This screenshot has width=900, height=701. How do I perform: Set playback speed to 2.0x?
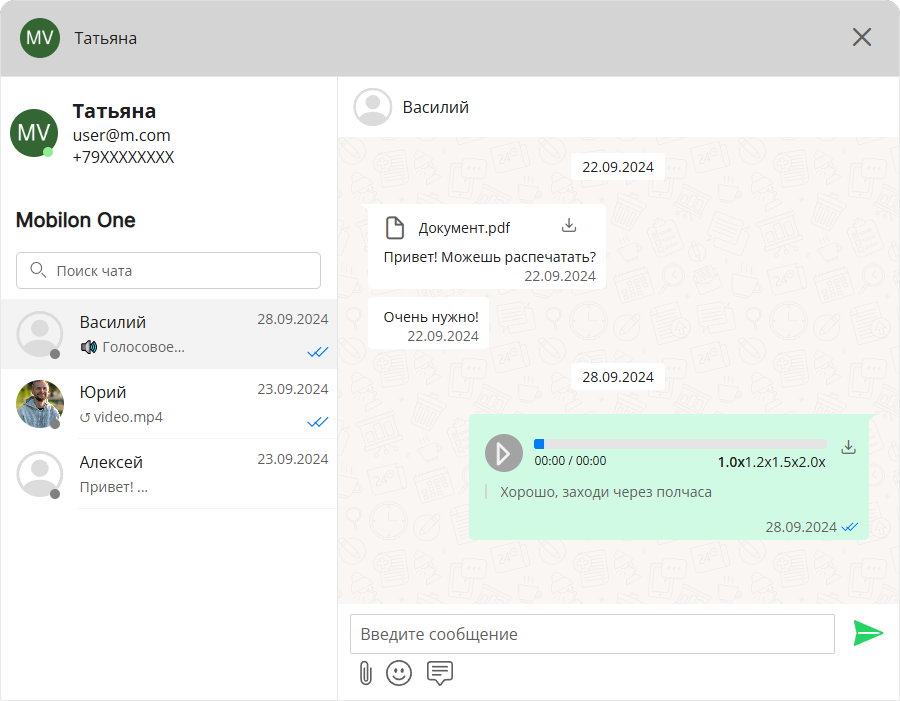[813, 462]
